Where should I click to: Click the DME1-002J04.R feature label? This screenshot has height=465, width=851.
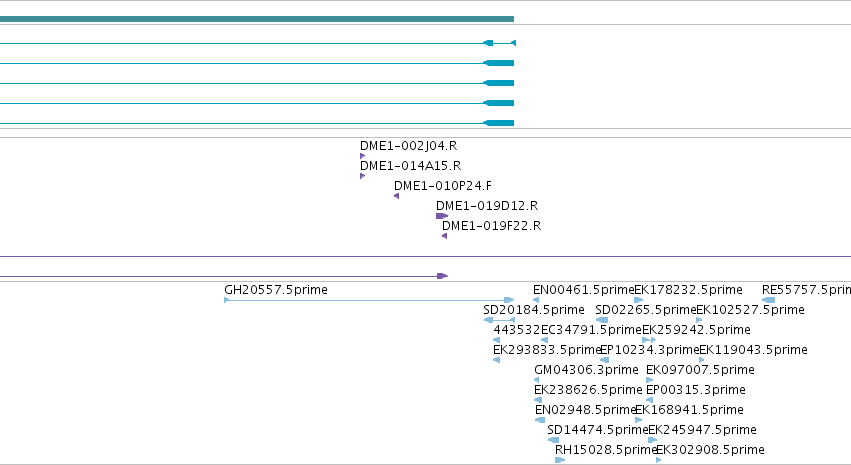(408, 146)
